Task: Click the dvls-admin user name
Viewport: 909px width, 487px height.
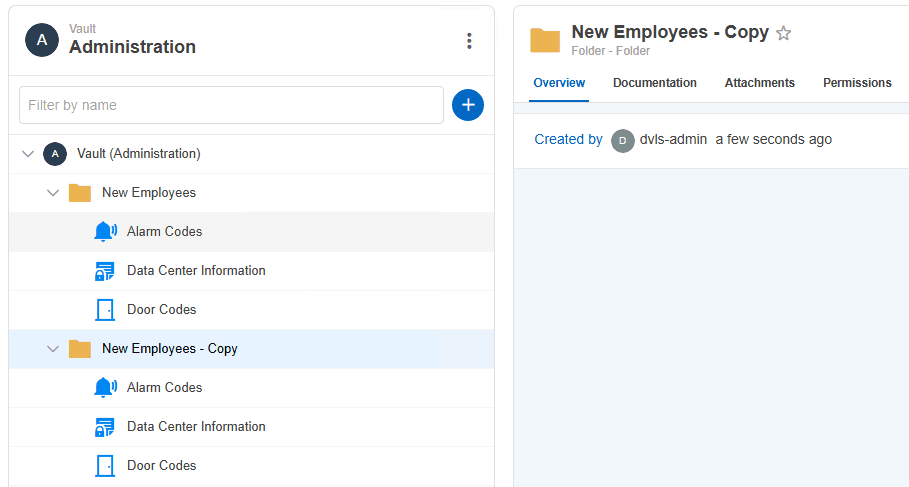Action: pyautogui.click(x=675, y=140)
